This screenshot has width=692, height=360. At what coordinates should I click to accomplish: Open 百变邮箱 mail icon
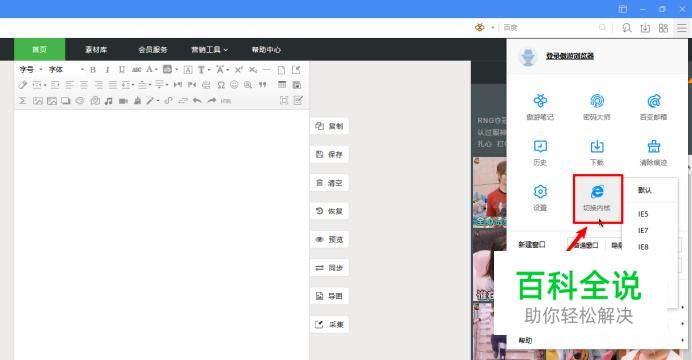pyautogui.click(x=654, y=106)
